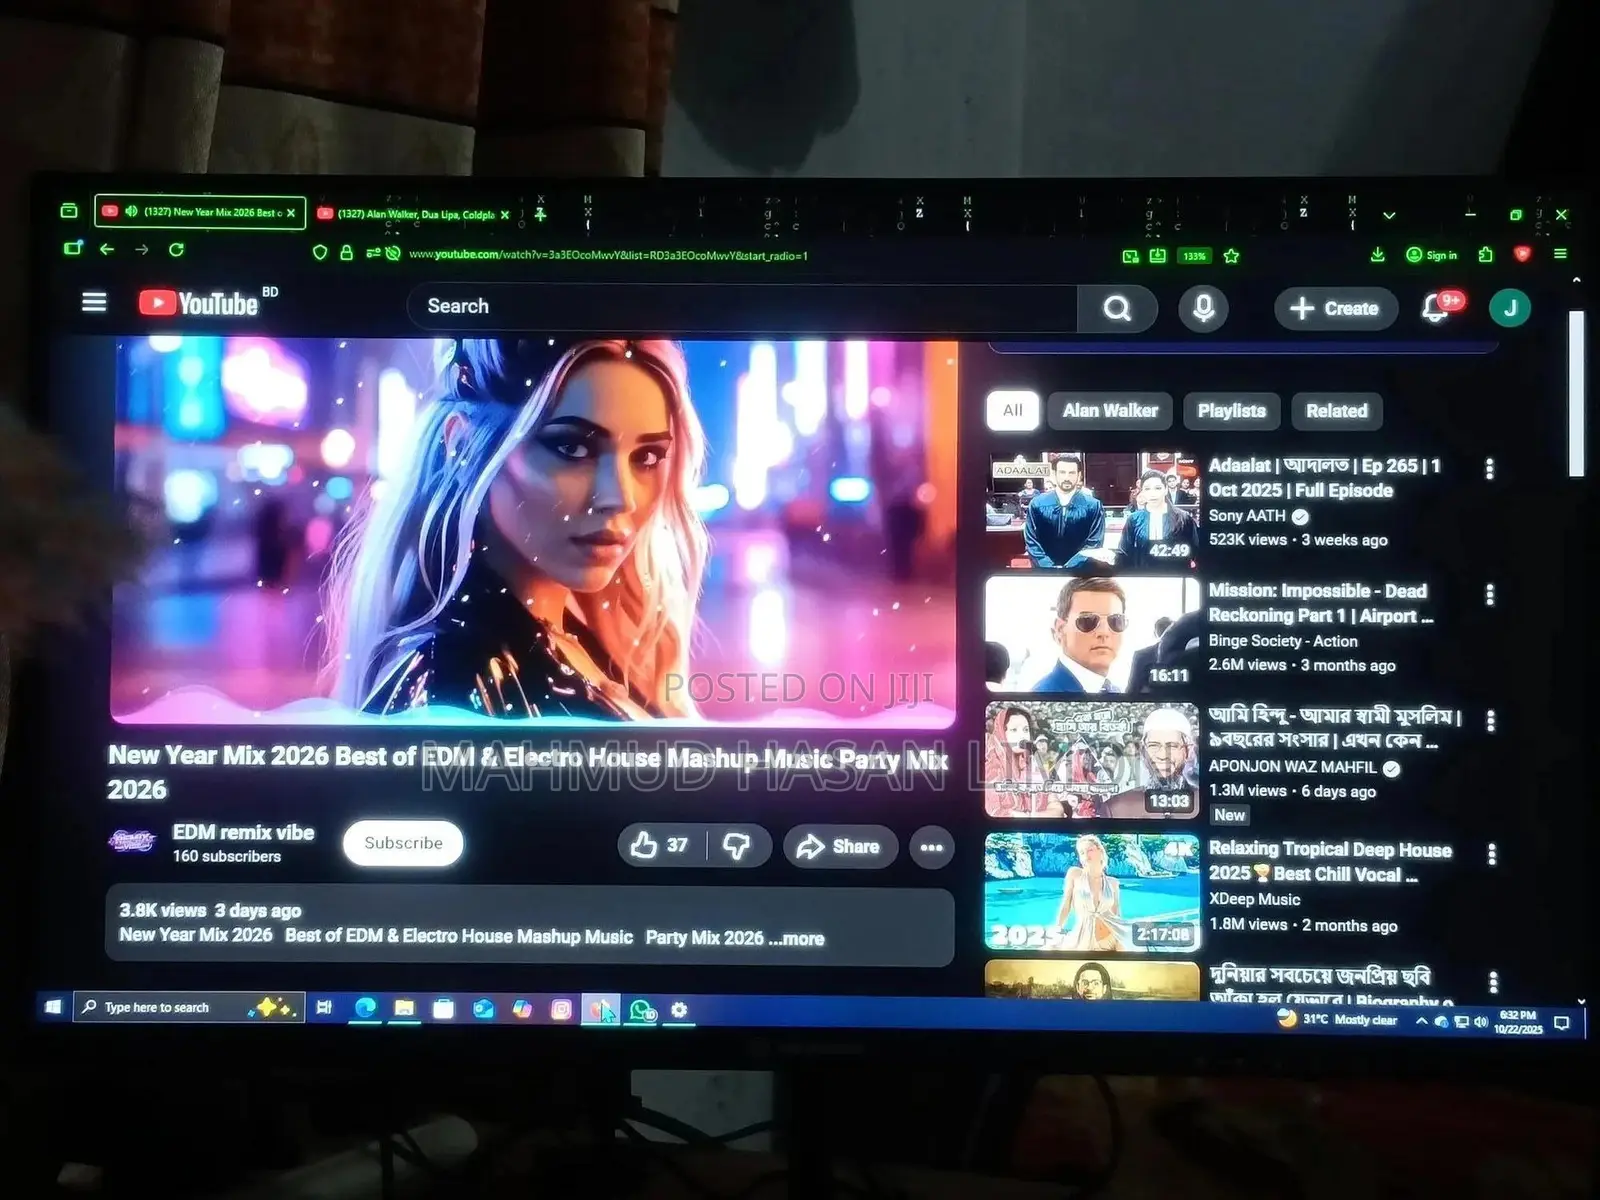Like the video with the thumbs up
The width and height of the screenshot is (1600, 1200).
[x=645, y=845]
